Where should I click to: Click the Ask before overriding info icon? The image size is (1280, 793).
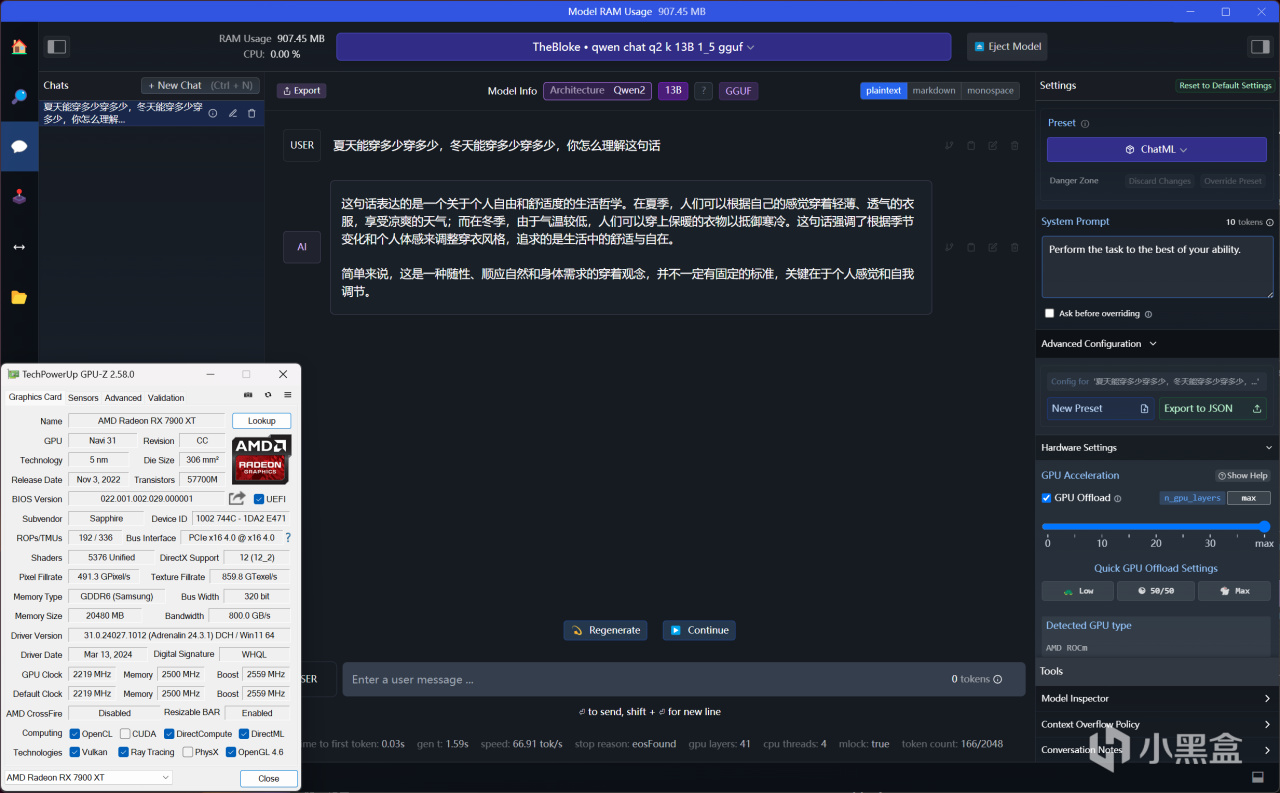click(x=1148, y=314)
